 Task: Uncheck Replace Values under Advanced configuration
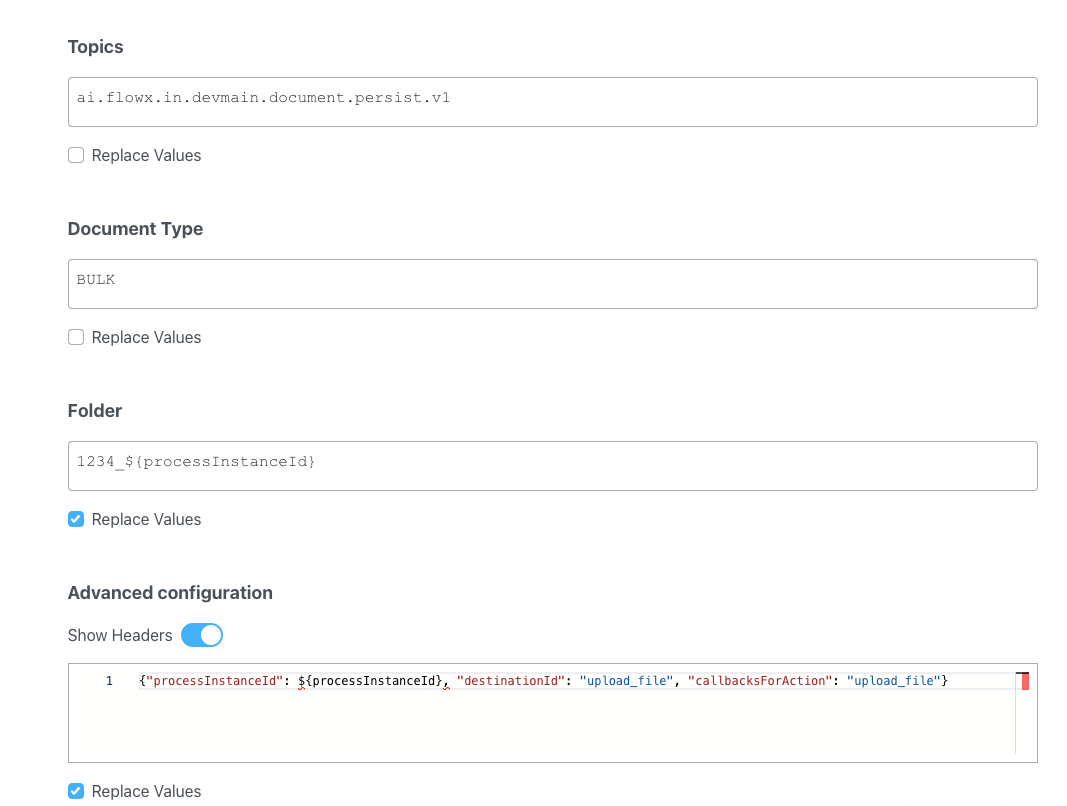click(x=76, y=791)
